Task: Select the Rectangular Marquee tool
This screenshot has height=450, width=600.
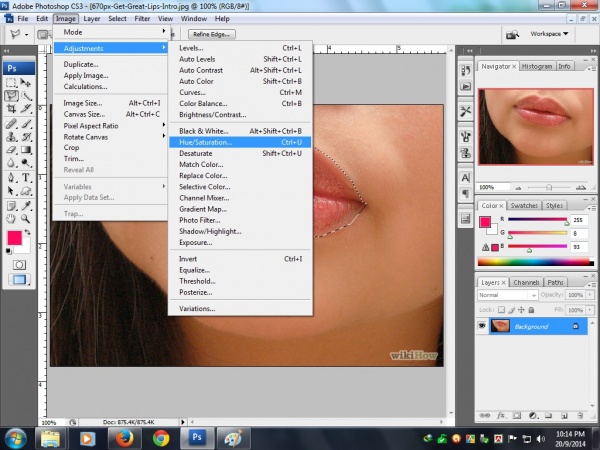Action: click(12, 83)
